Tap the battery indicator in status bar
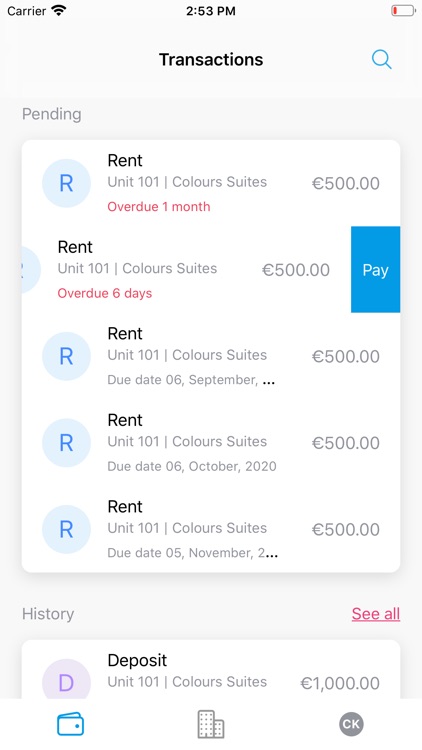Viewport: 422px width, 750px height. pos(403,11)
